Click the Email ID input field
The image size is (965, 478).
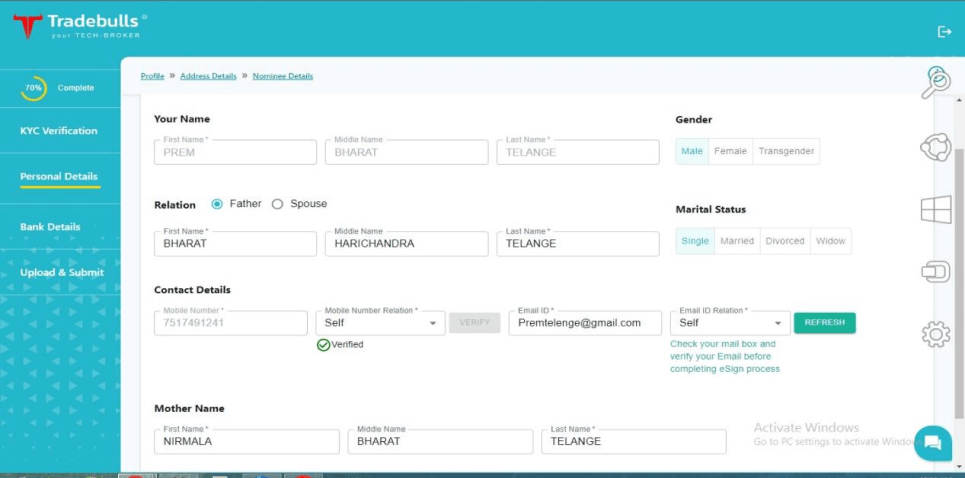click(x=584, y=323)
